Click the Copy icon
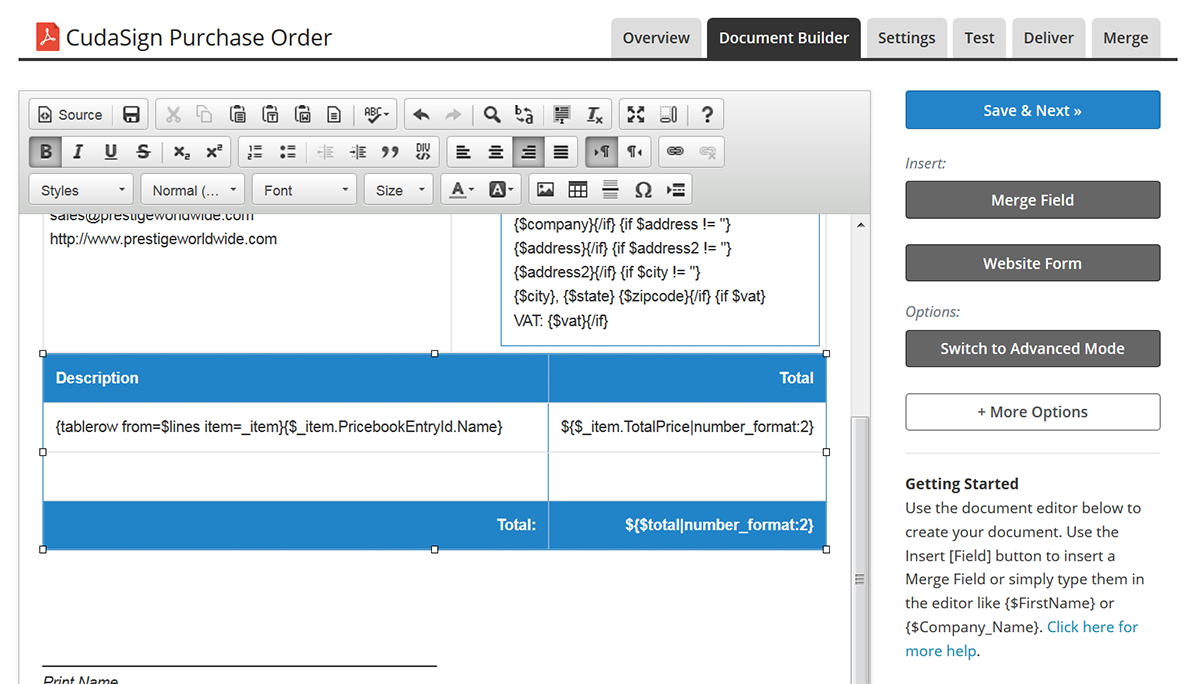This screenshot has width=1200, height=684. coord(204,115)
